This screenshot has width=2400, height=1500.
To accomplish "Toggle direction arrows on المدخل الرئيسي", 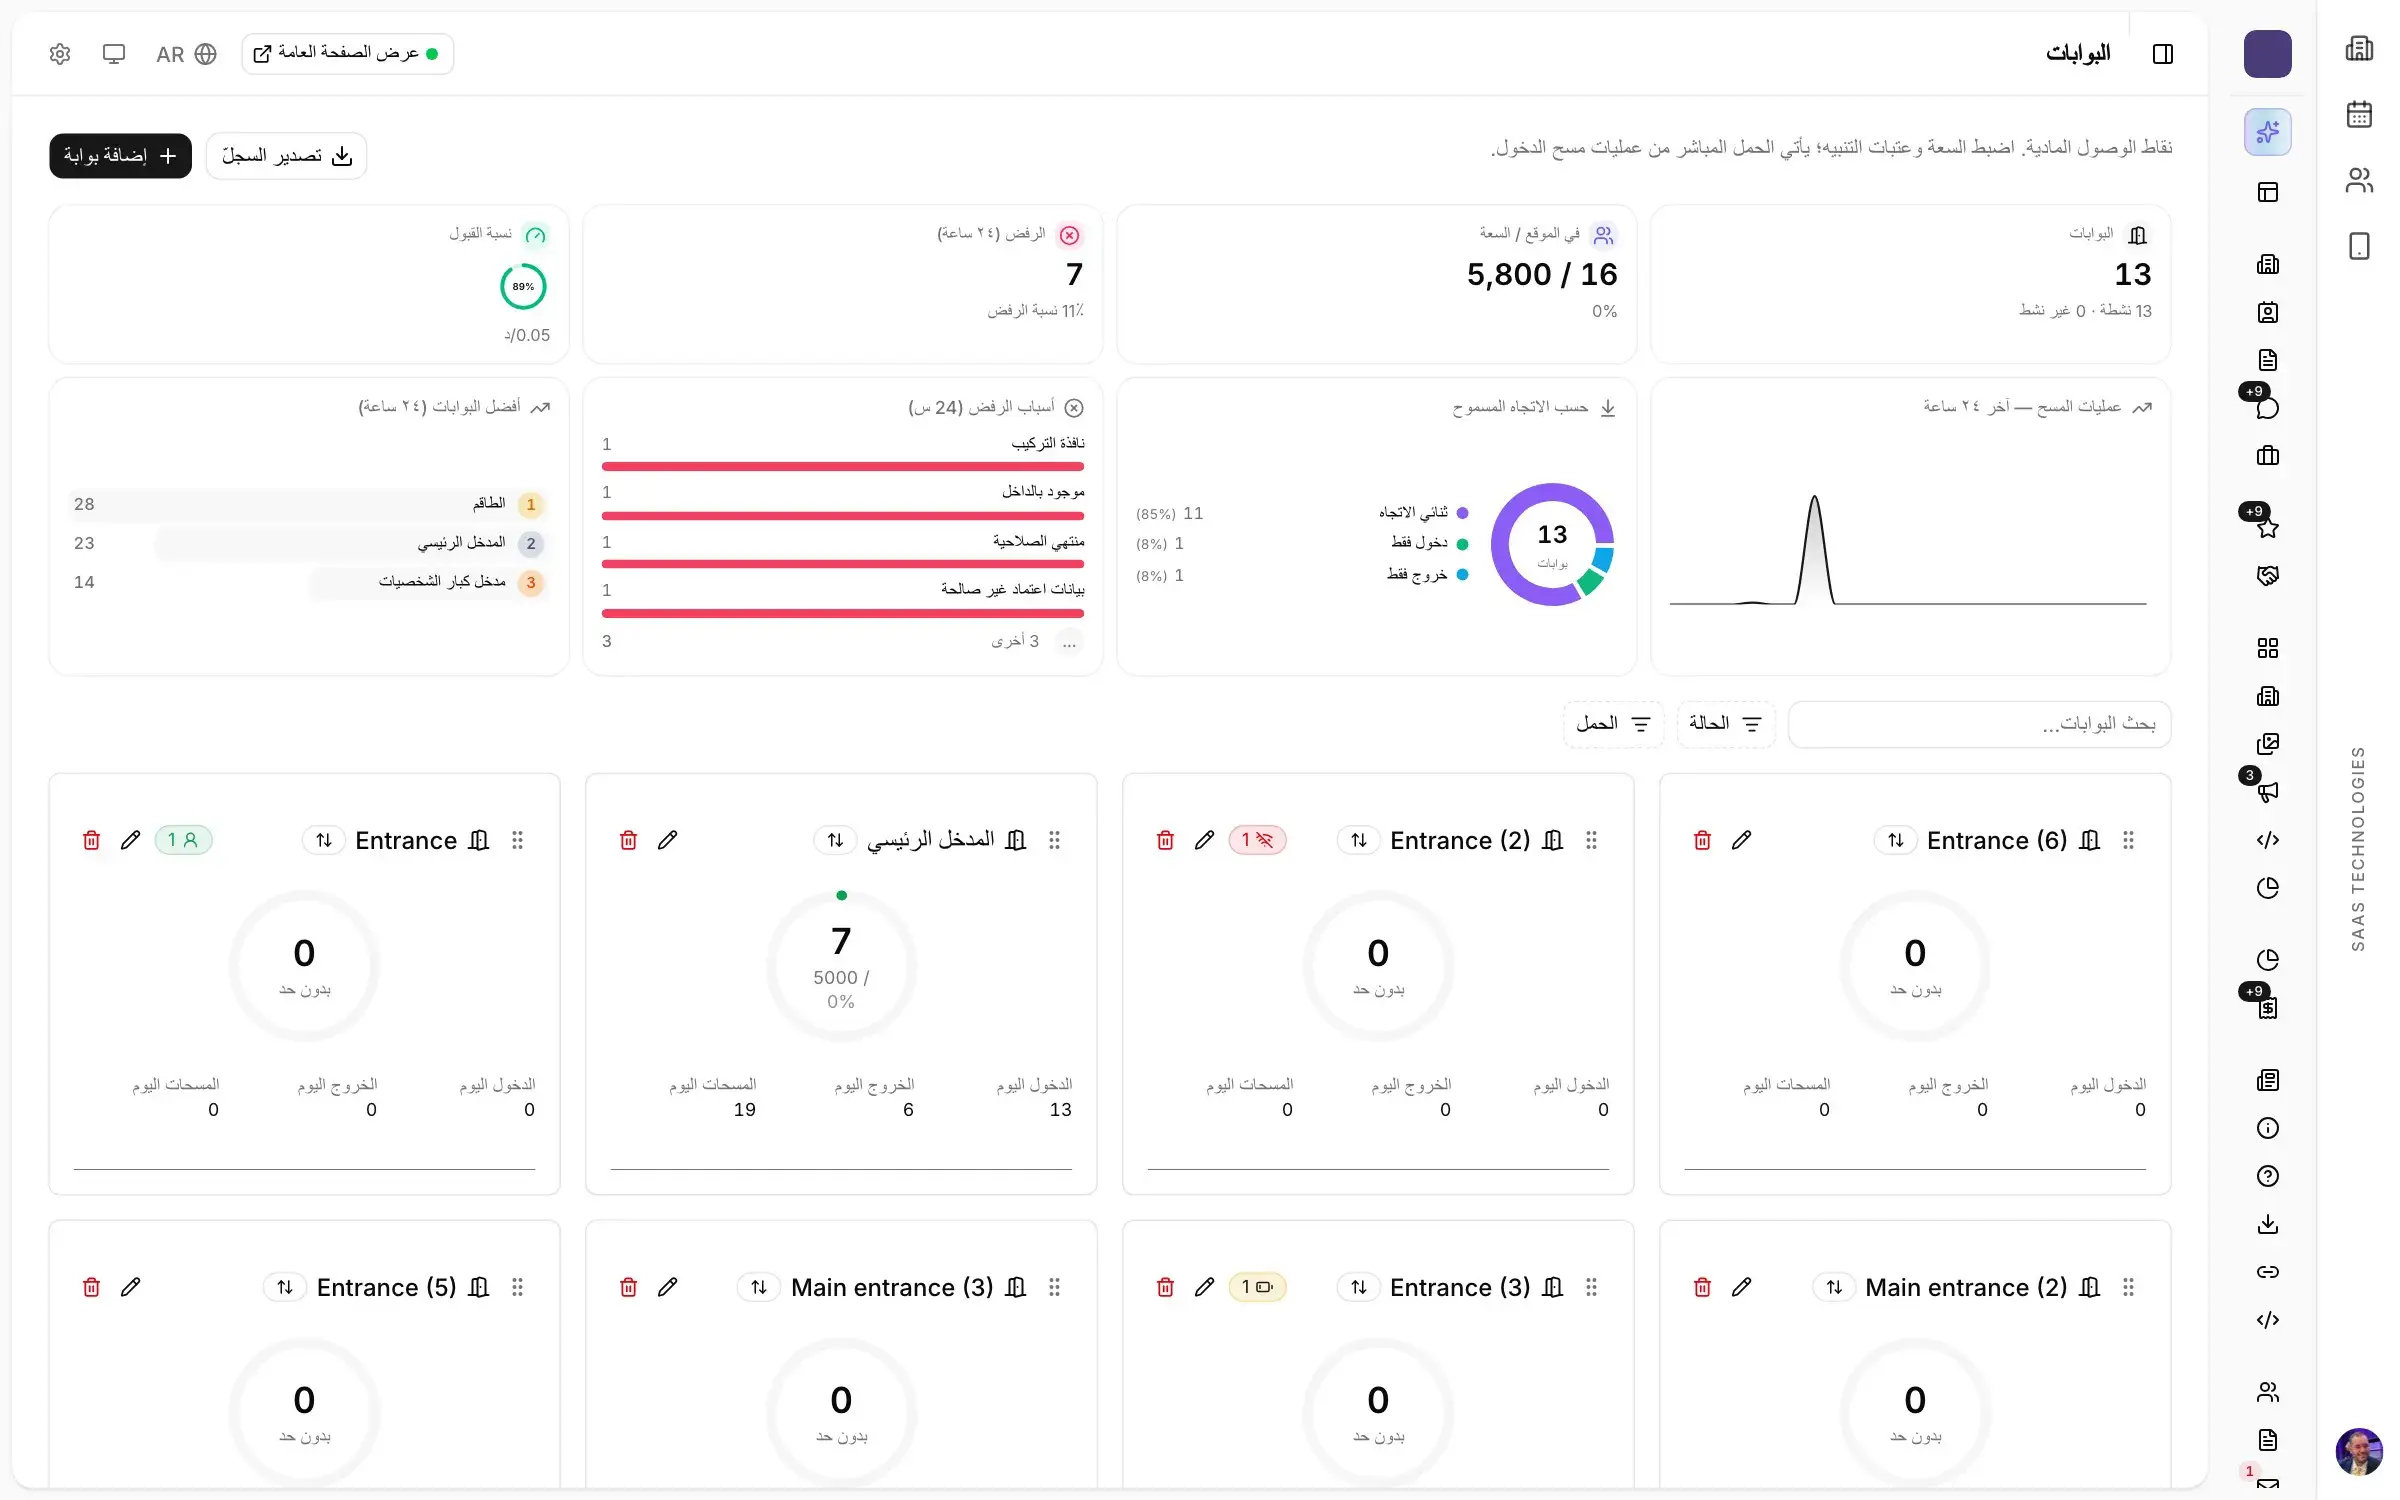I will 835,840.
